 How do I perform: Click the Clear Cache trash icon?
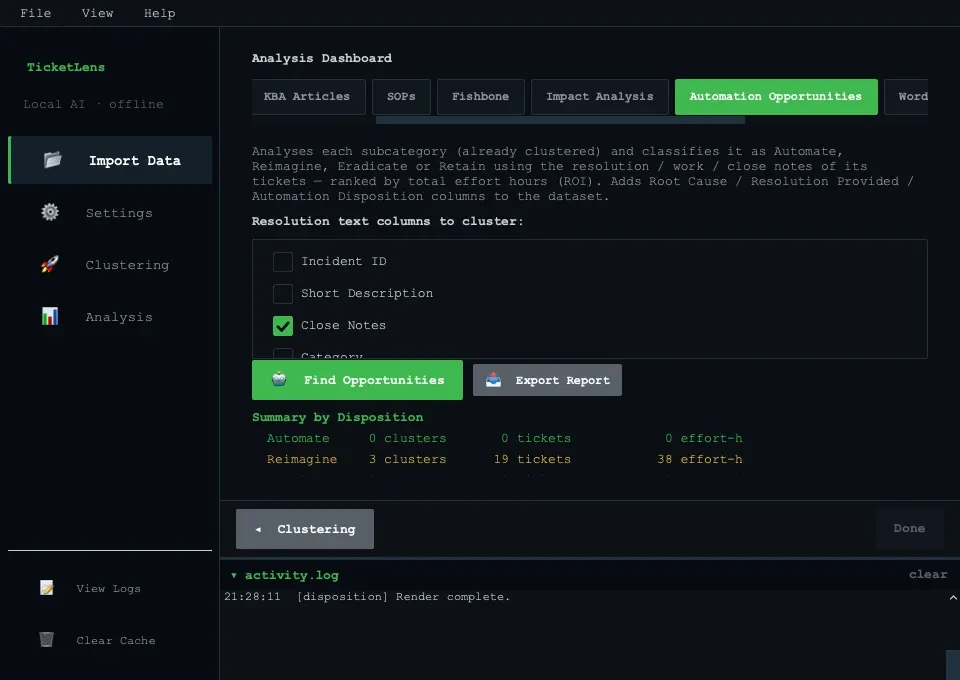tap(47, 640)
